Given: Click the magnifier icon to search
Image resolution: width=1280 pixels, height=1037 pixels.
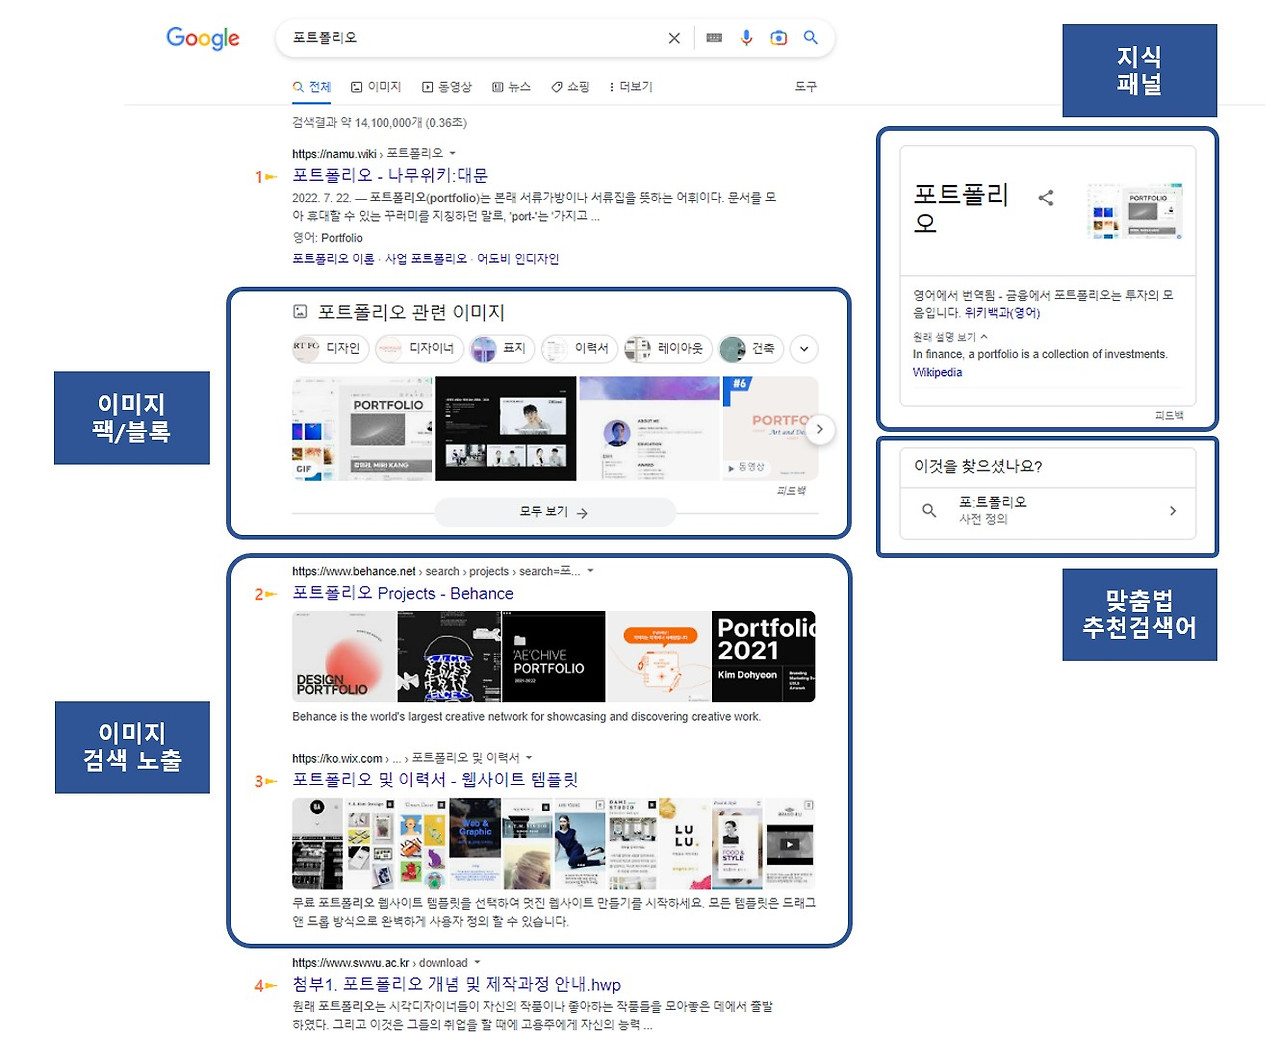Looking at the screenshot, I should click(811, 37).
